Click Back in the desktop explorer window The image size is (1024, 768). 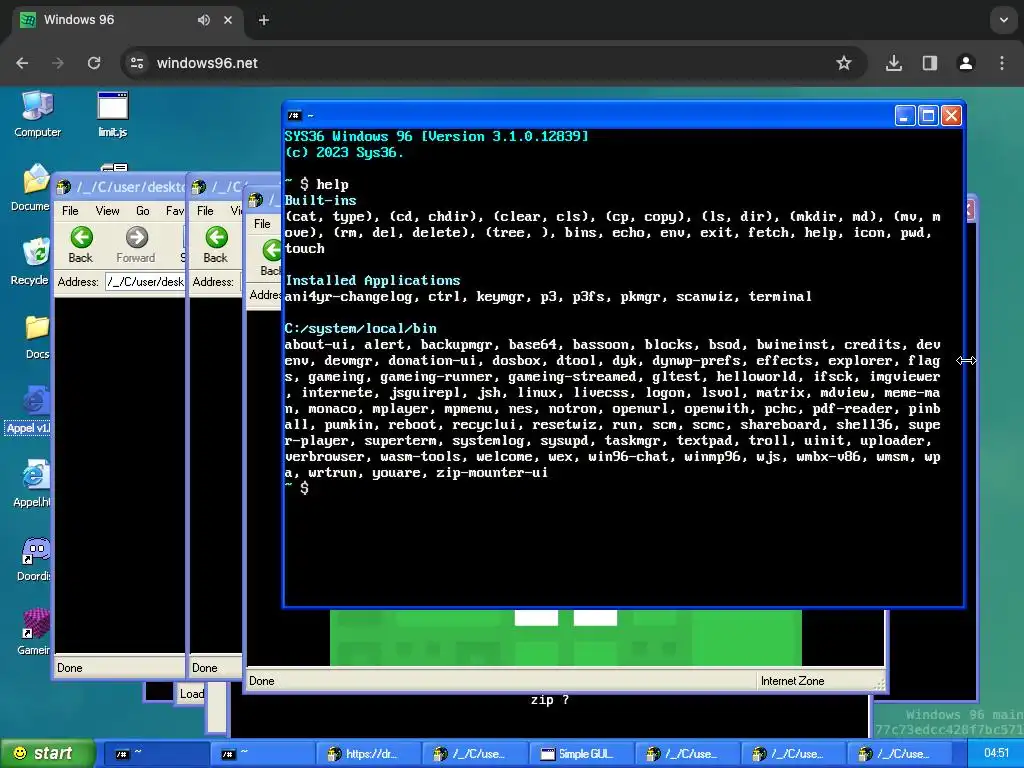(x=81, y=245)
